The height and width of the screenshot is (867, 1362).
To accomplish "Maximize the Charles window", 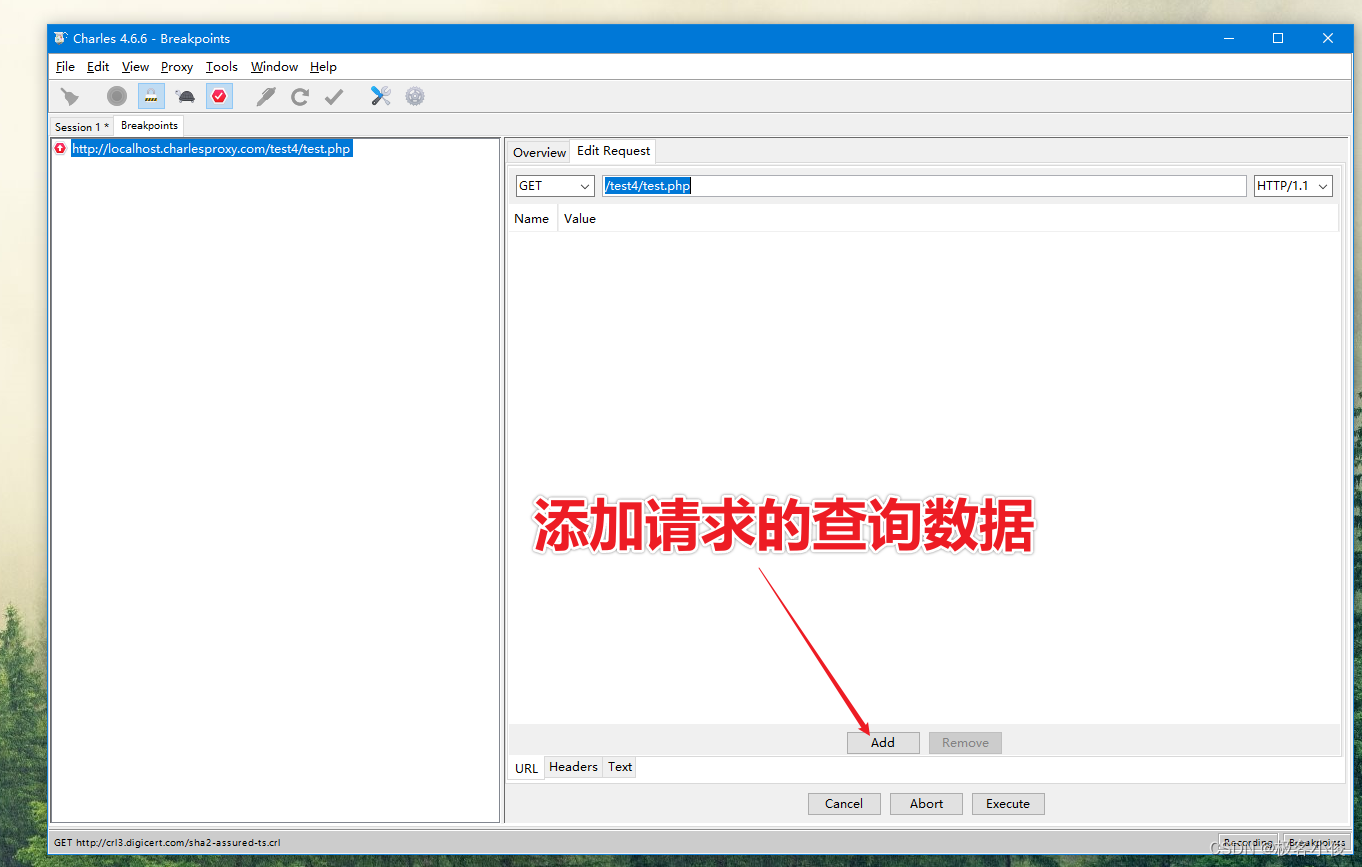I will point(1278,38).
